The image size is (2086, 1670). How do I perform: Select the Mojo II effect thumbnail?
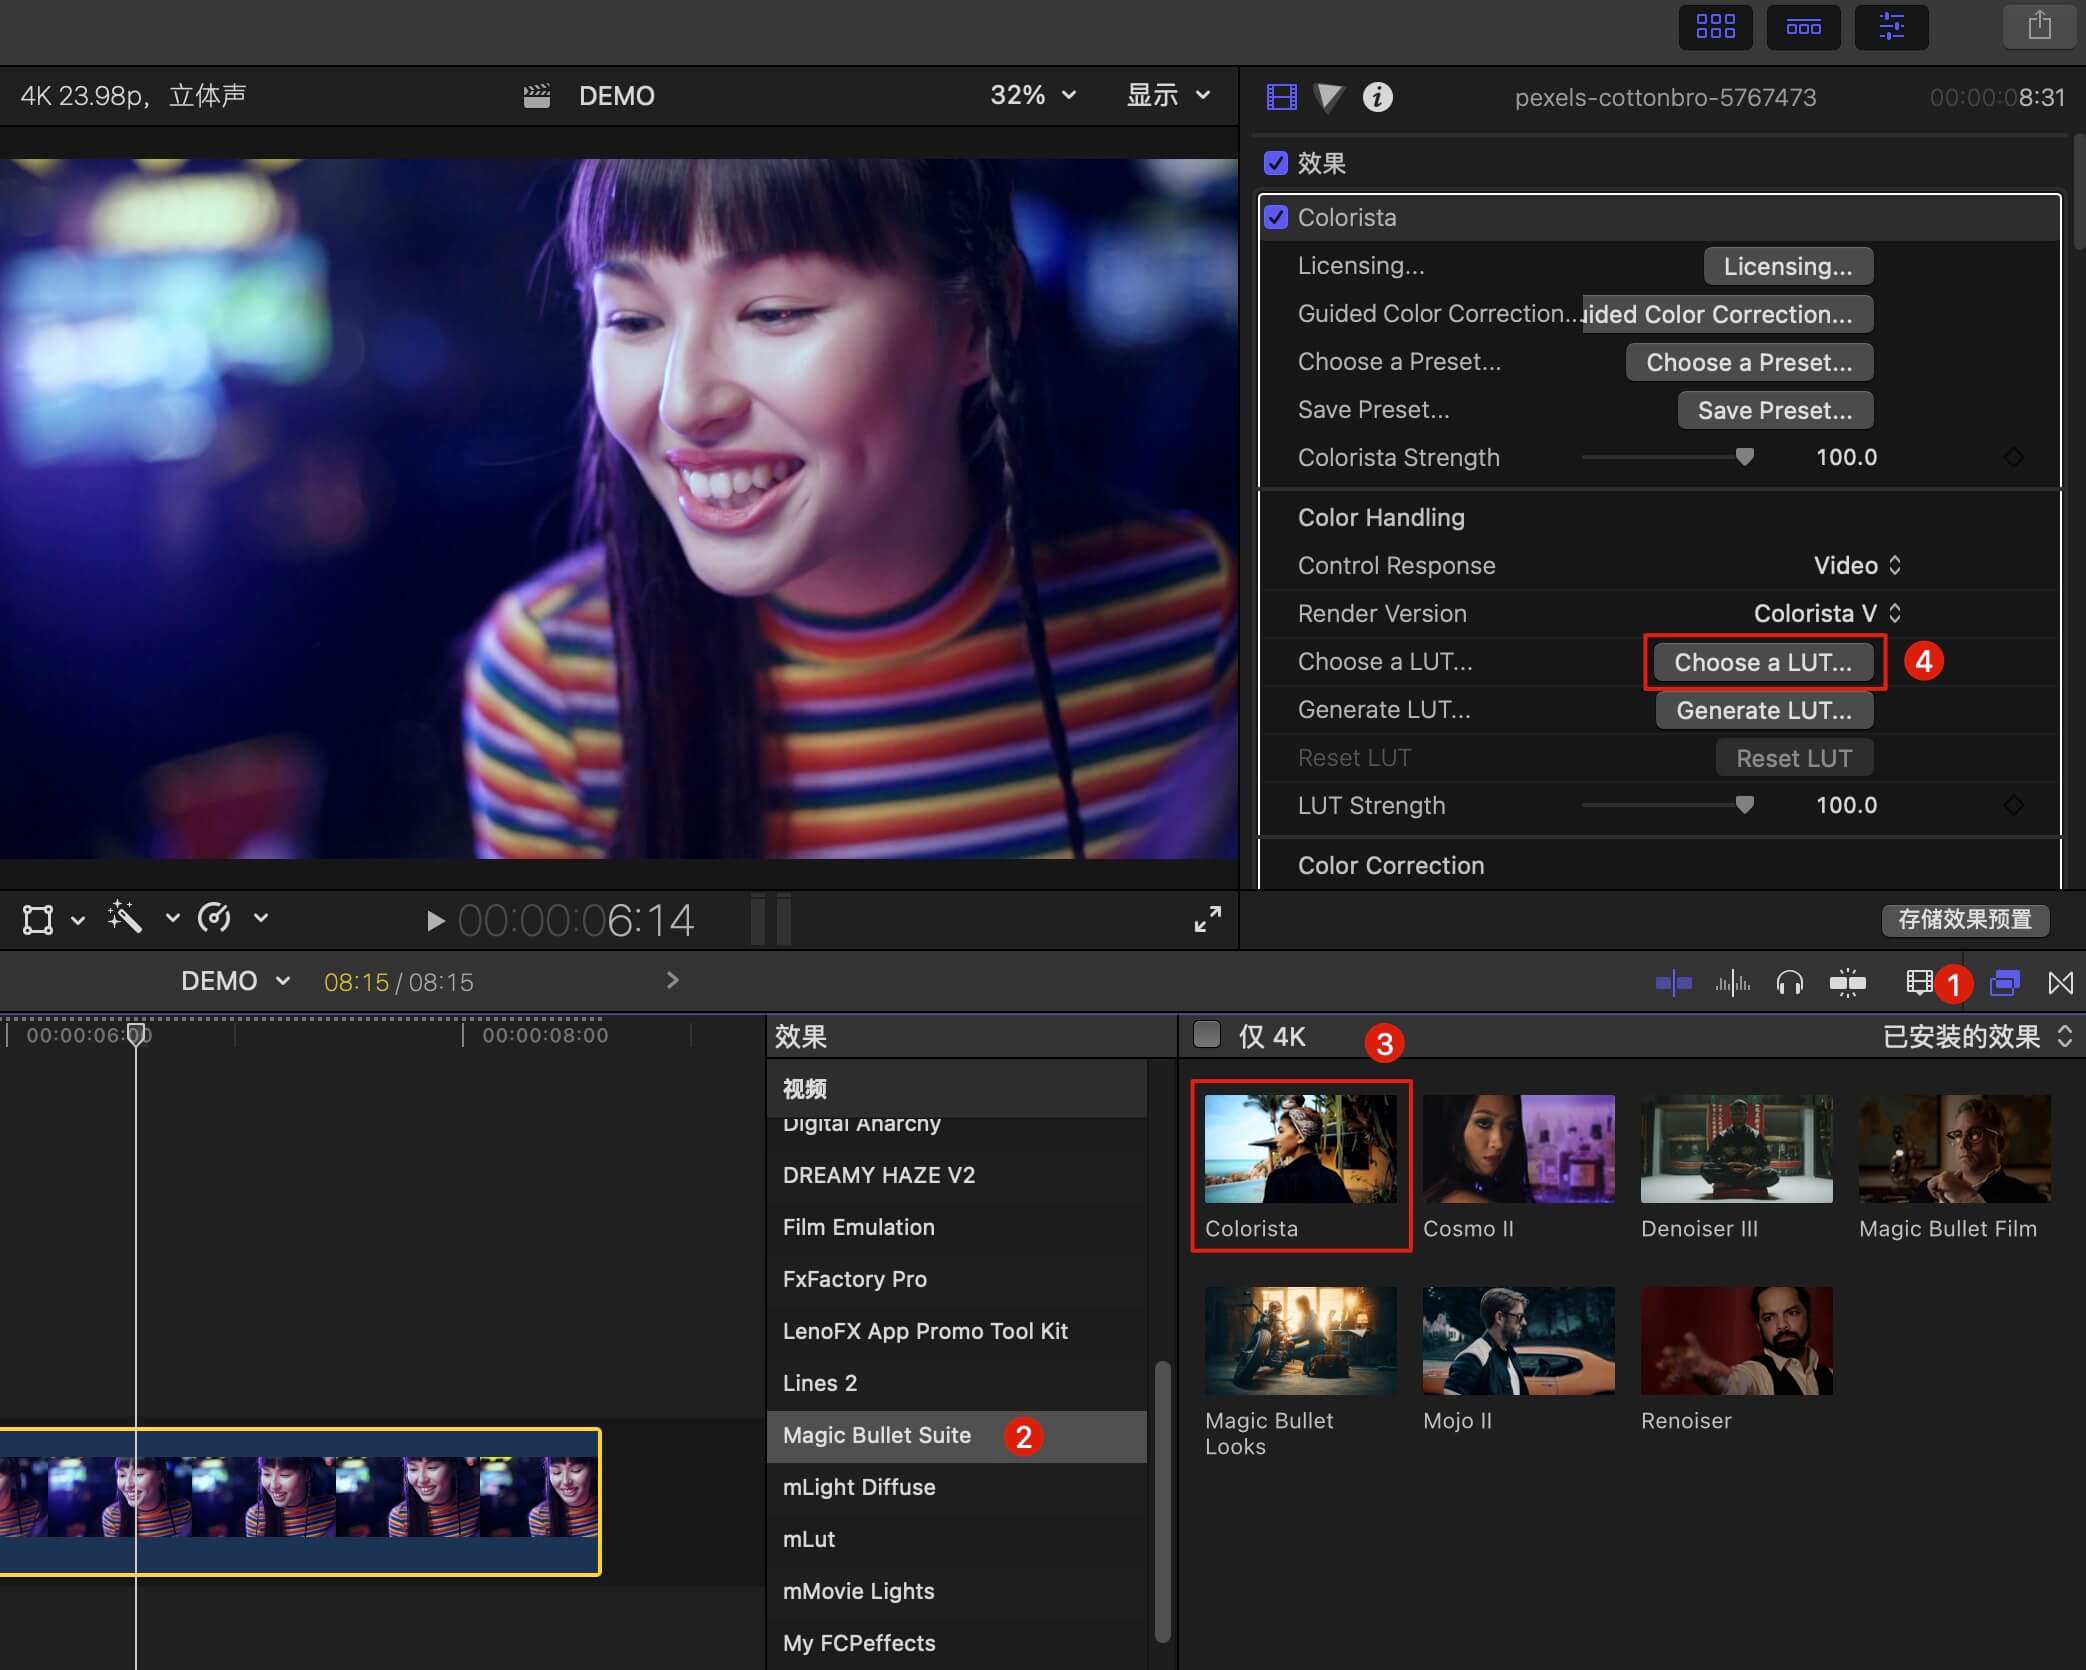point(1518,1341)
